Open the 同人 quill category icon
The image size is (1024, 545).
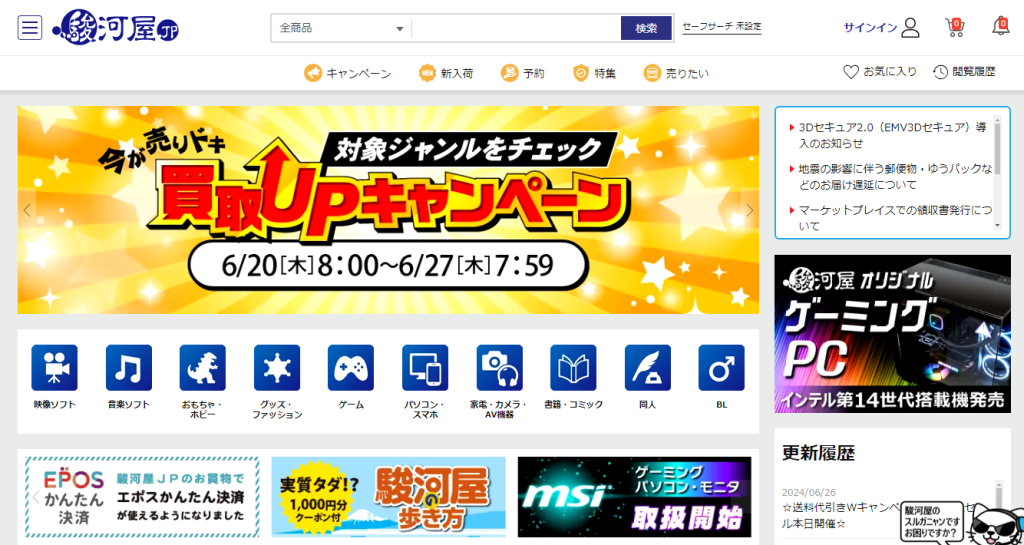[x=647, y=368]
